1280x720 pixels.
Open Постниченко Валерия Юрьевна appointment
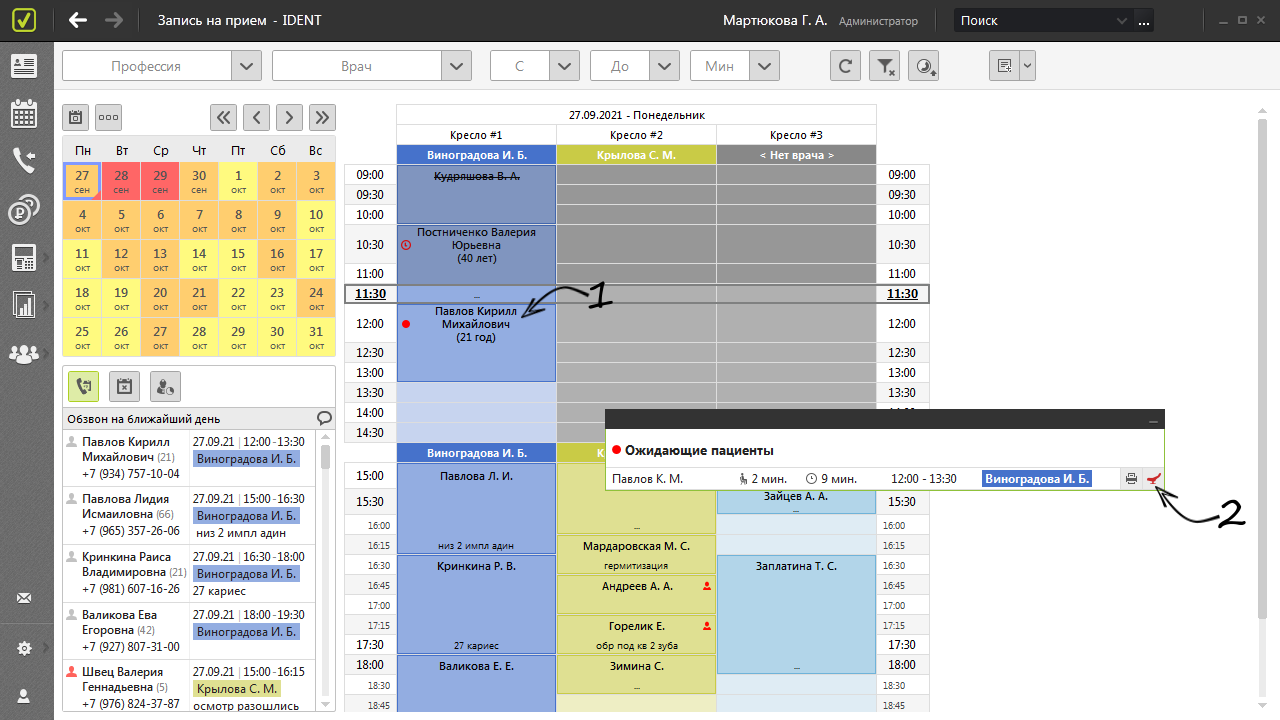tap(476, 254)
